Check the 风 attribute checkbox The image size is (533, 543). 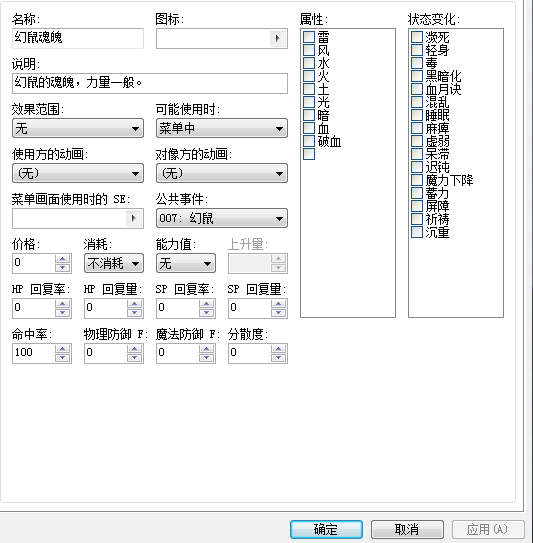pyautogui.click(x=309, y=50)
